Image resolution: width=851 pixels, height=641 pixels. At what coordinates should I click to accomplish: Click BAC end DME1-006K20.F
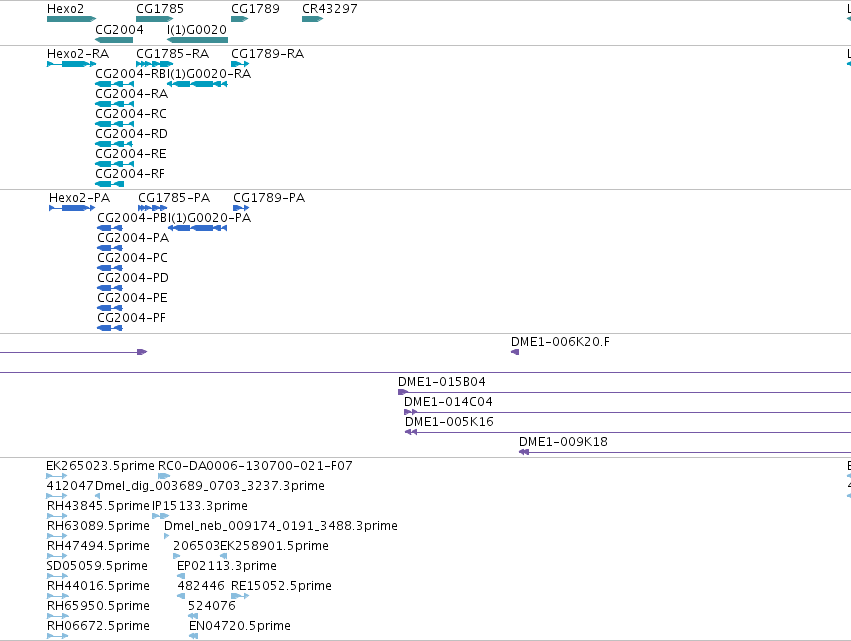[560, 342]
